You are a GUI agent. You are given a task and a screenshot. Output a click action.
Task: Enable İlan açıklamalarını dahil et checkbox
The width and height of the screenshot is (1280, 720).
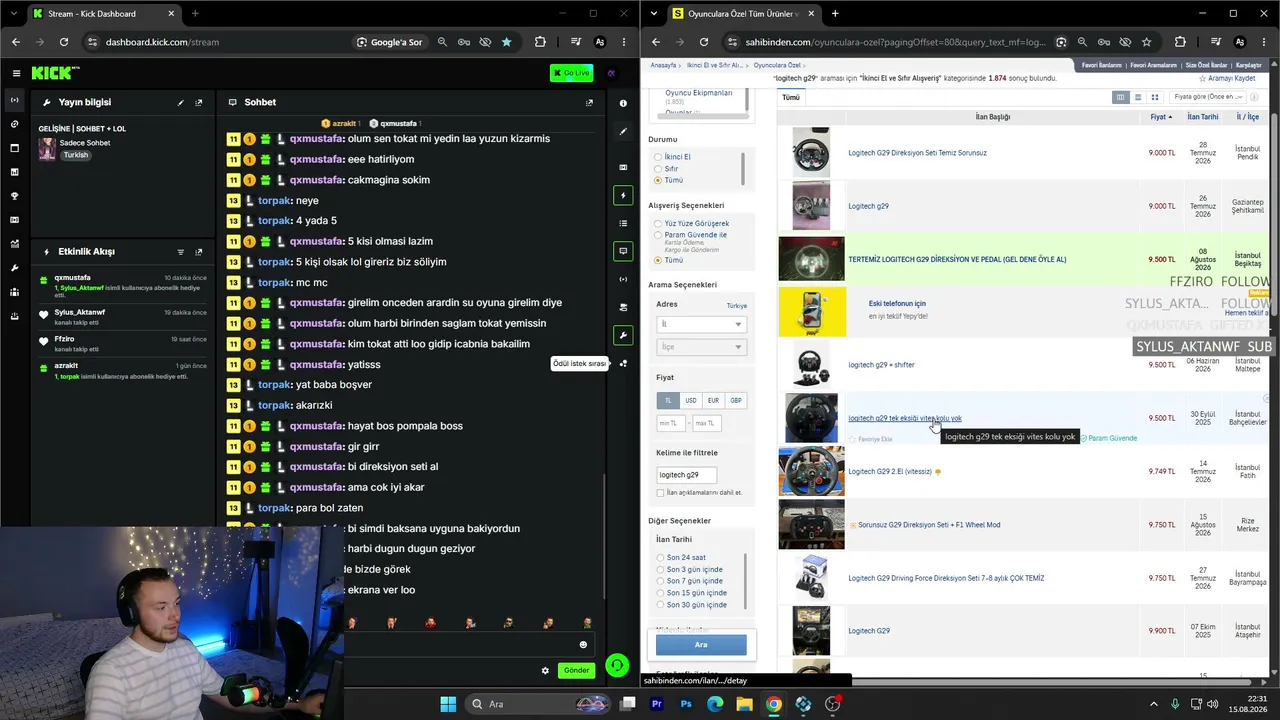660,493
